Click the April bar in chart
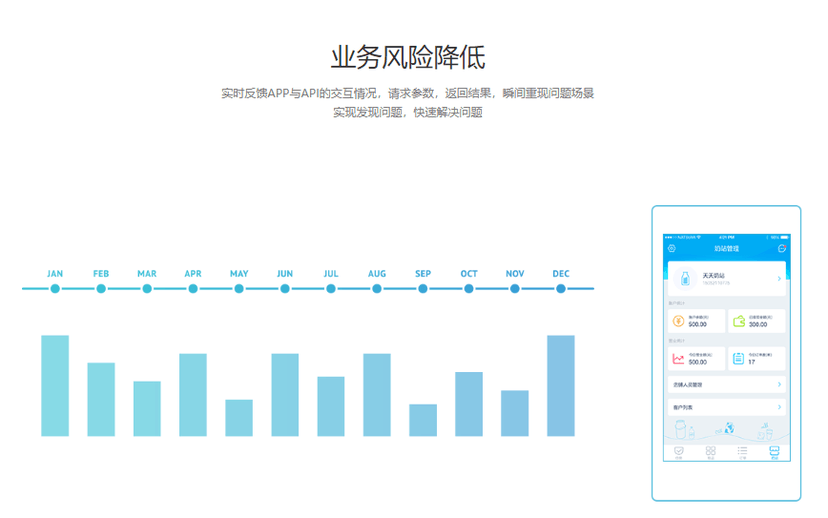828x518 pixels. click(x=193, y=395)
